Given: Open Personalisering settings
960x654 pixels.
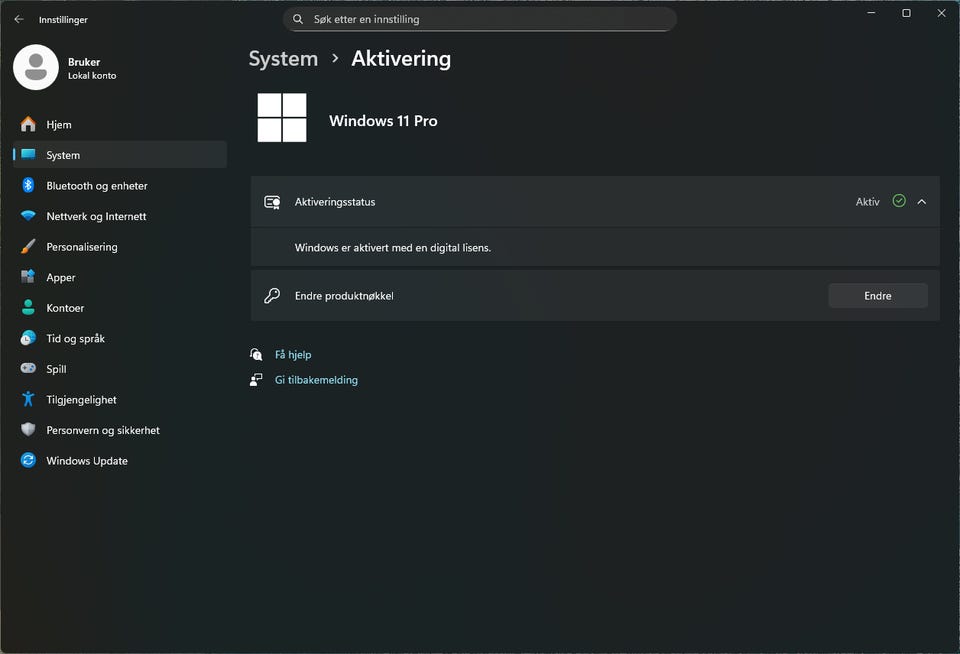Looking at the screenshot, I should tap(120, 247).
